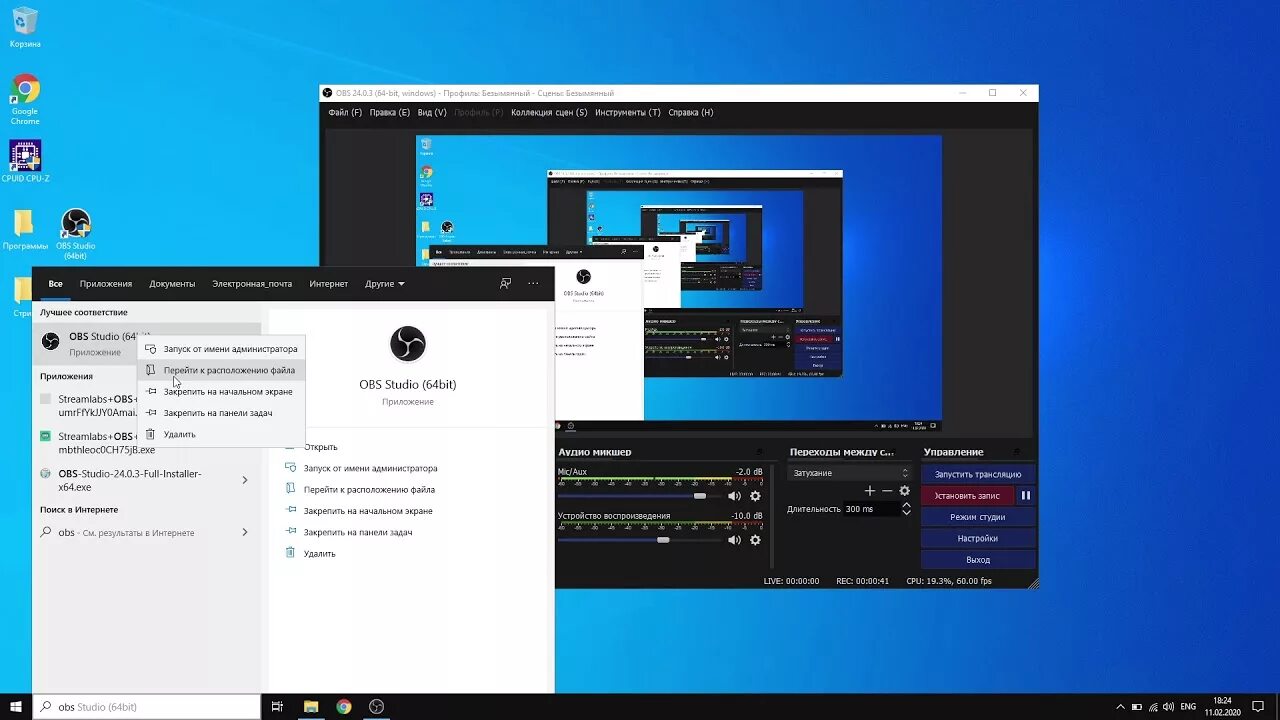Choose Запуск от имени администратора in context menu

[x=221, y=349]
